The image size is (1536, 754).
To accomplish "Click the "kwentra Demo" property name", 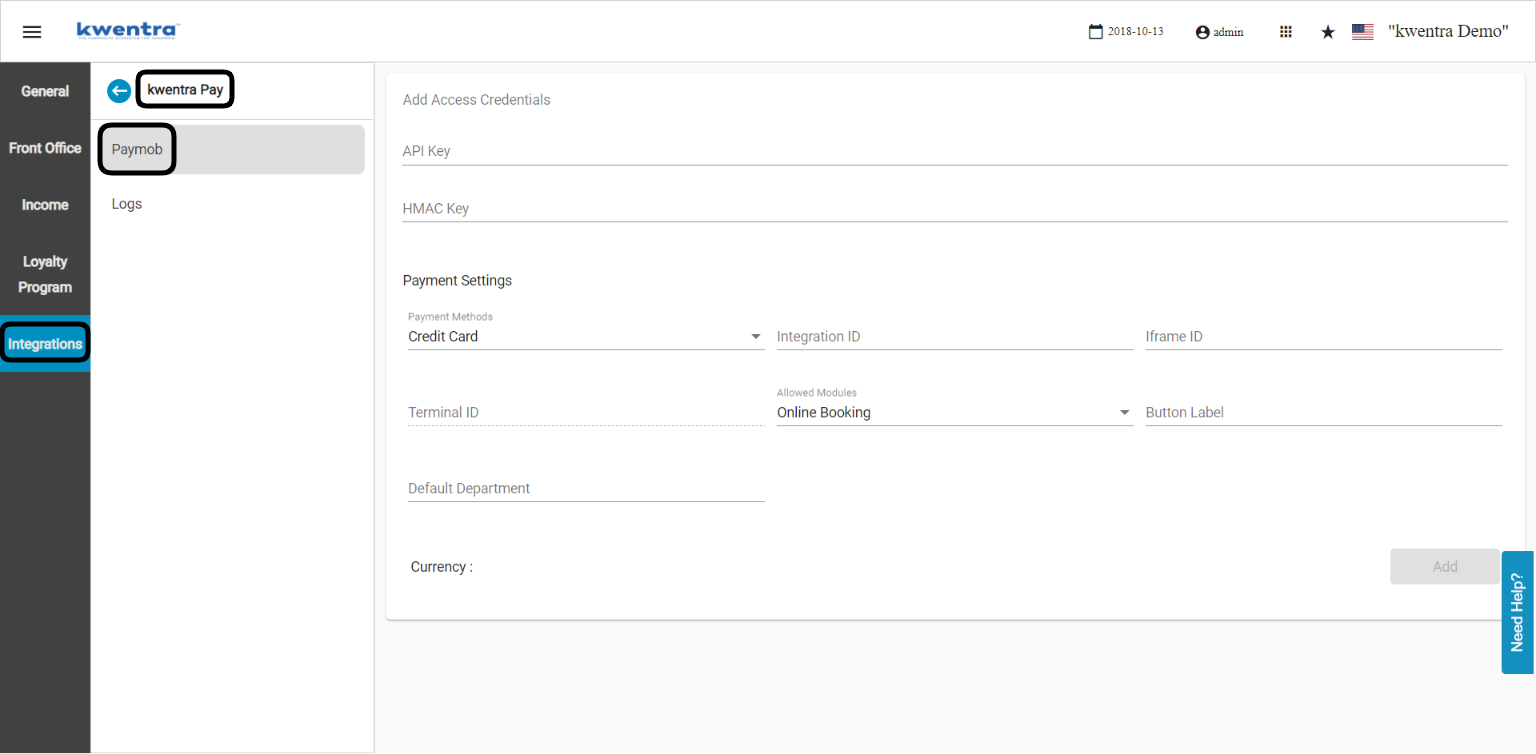I will (x=1448, y=31).
